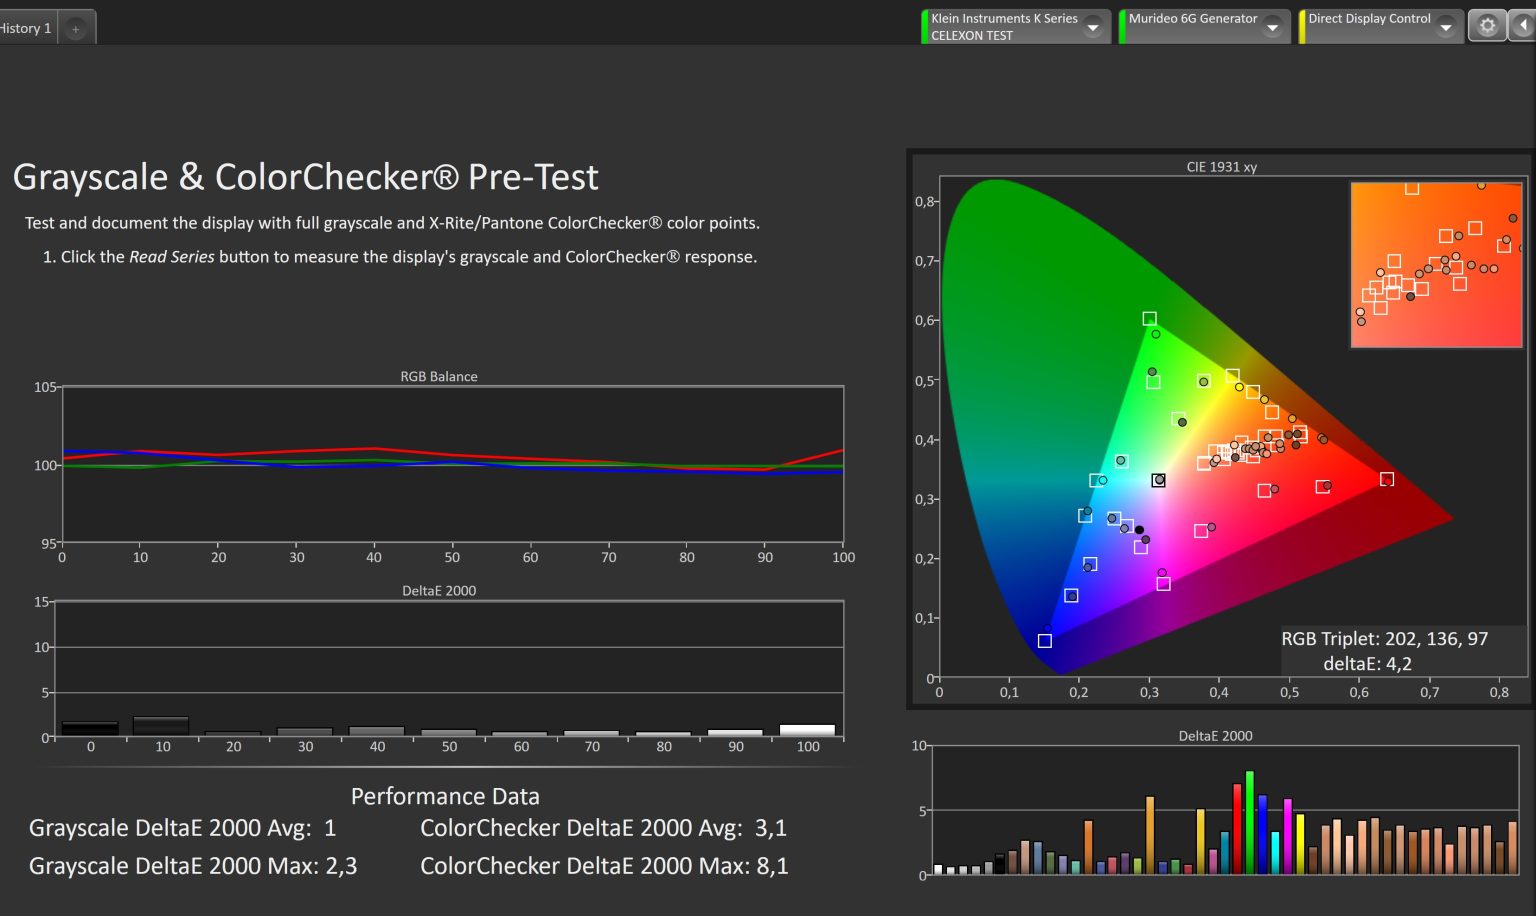
Task: Open the settings gear icon
Action: (1486, 26)
